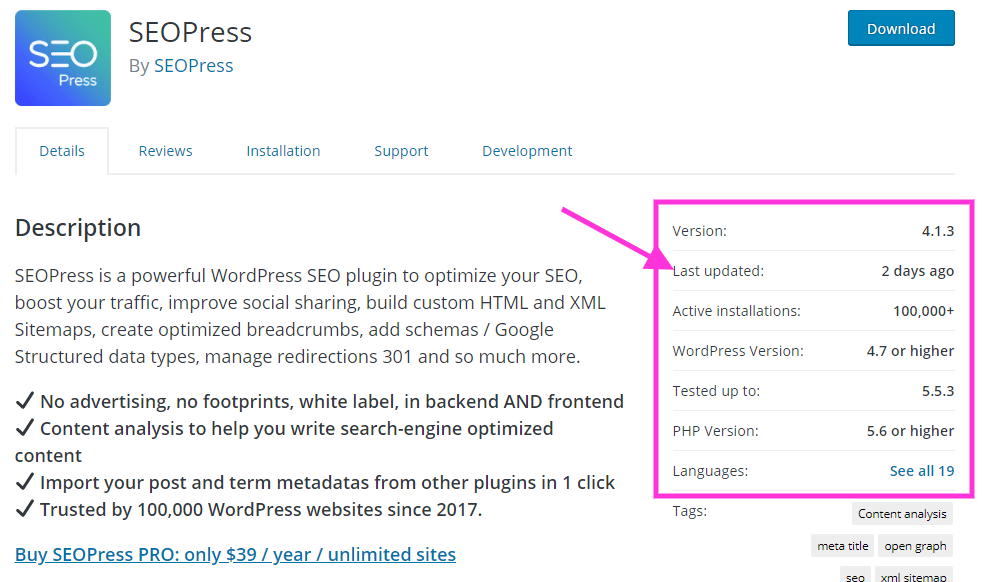Click the 'Version:' label
Screen dimensions: 984x582
(699, 231)
